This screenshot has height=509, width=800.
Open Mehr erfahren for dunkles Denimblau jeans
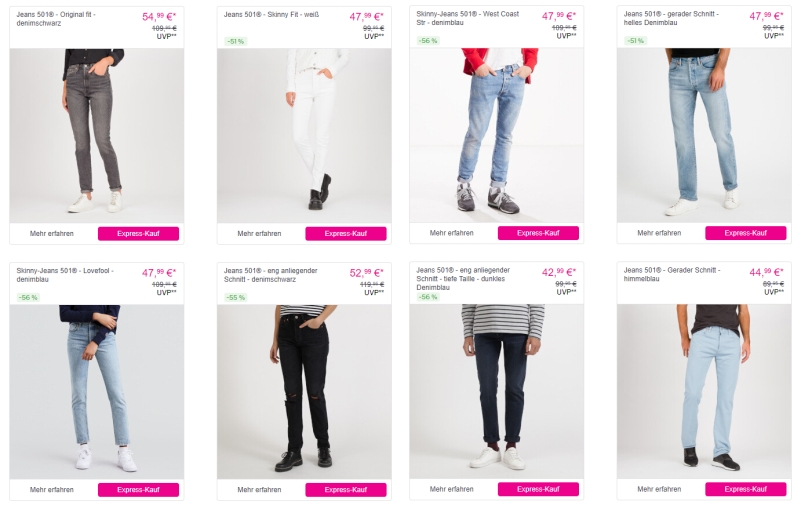452,490
